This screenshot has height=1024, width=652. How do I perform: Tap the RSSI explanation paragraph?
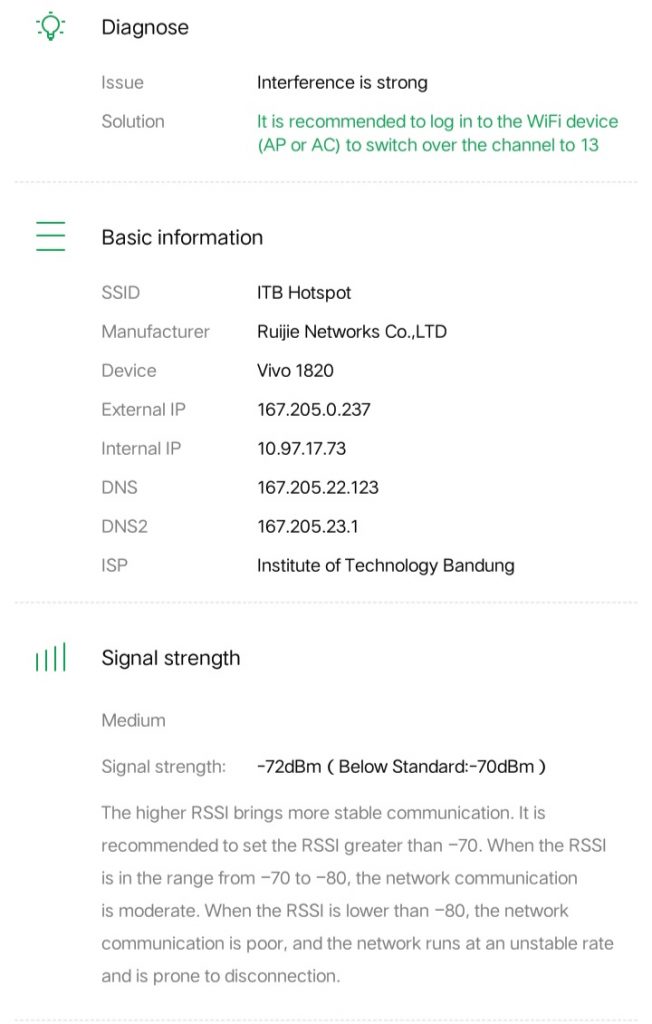coord(357,894)
